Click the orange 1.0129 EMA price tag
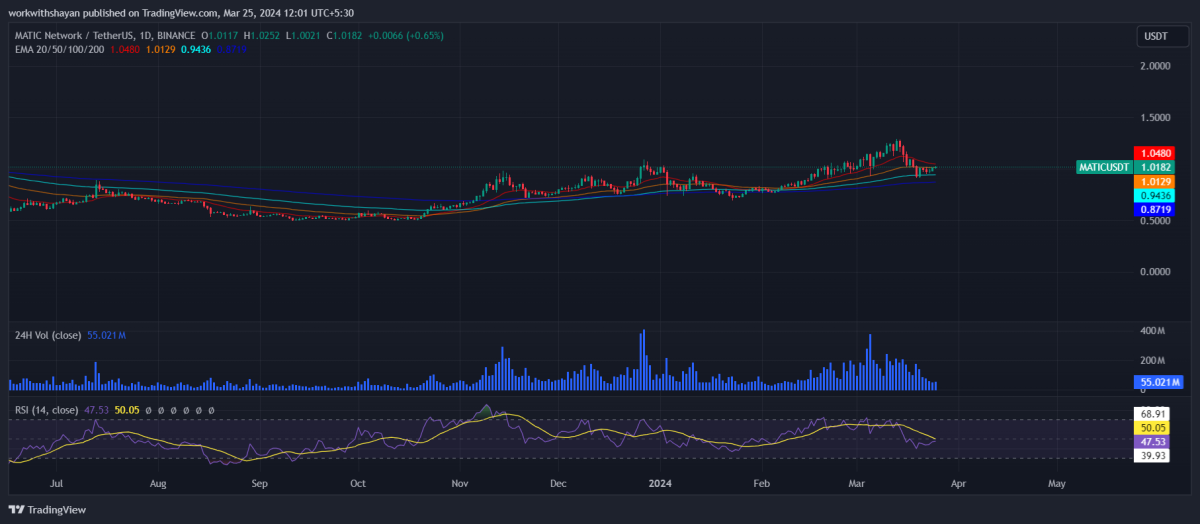Image resolution: width=1200 pixels, height=524 pixels. pos(1153,181)
